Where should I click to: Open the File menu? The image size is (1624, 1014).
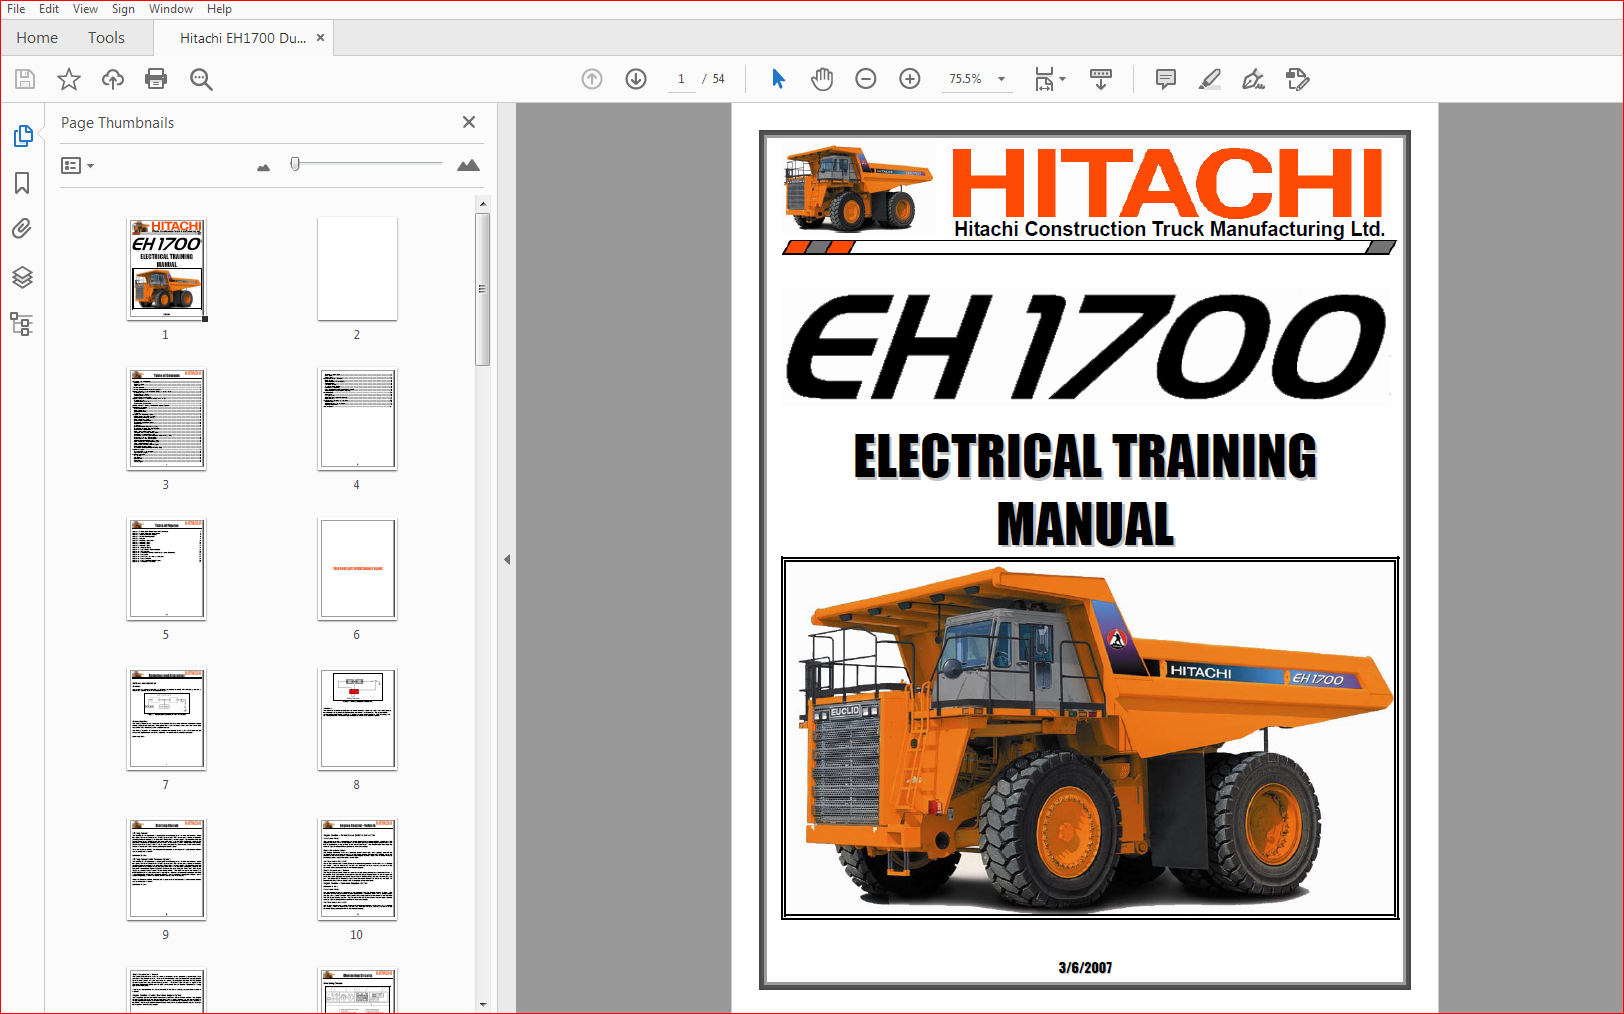pyautogui.click(x=16, y=9)
